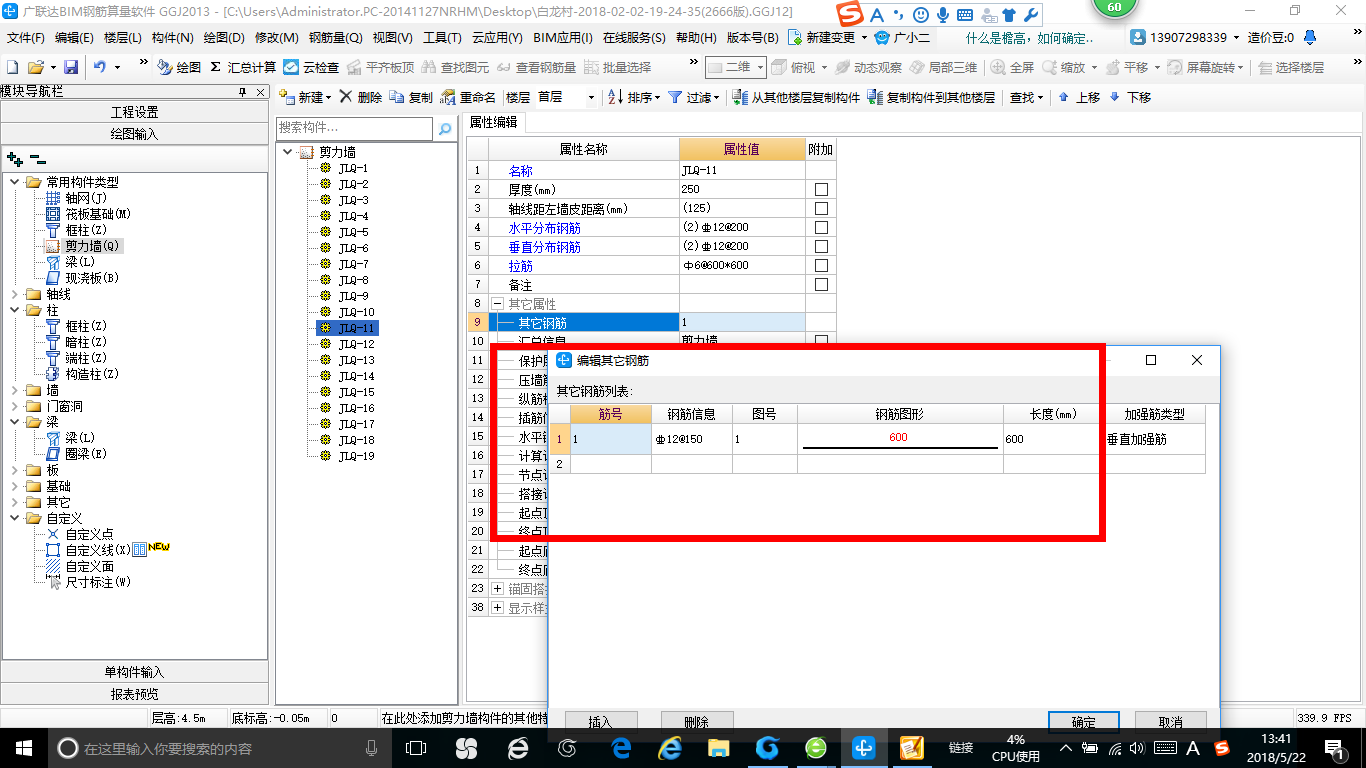The height and width of the screenshot is (768, 1366).
Task: Tick the 附加 checkbox for 拉筋
Action: [821, 265]
